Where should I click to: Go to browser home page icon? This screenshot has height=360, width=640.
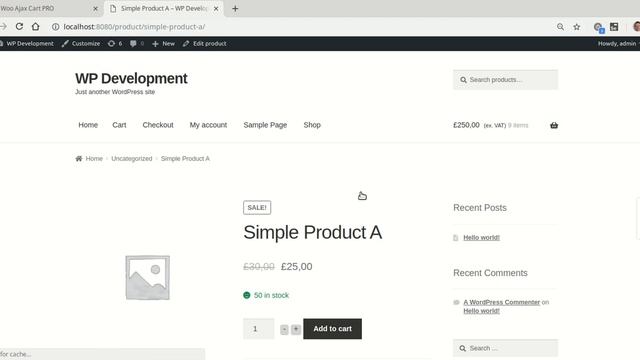(x=36, y=27)
